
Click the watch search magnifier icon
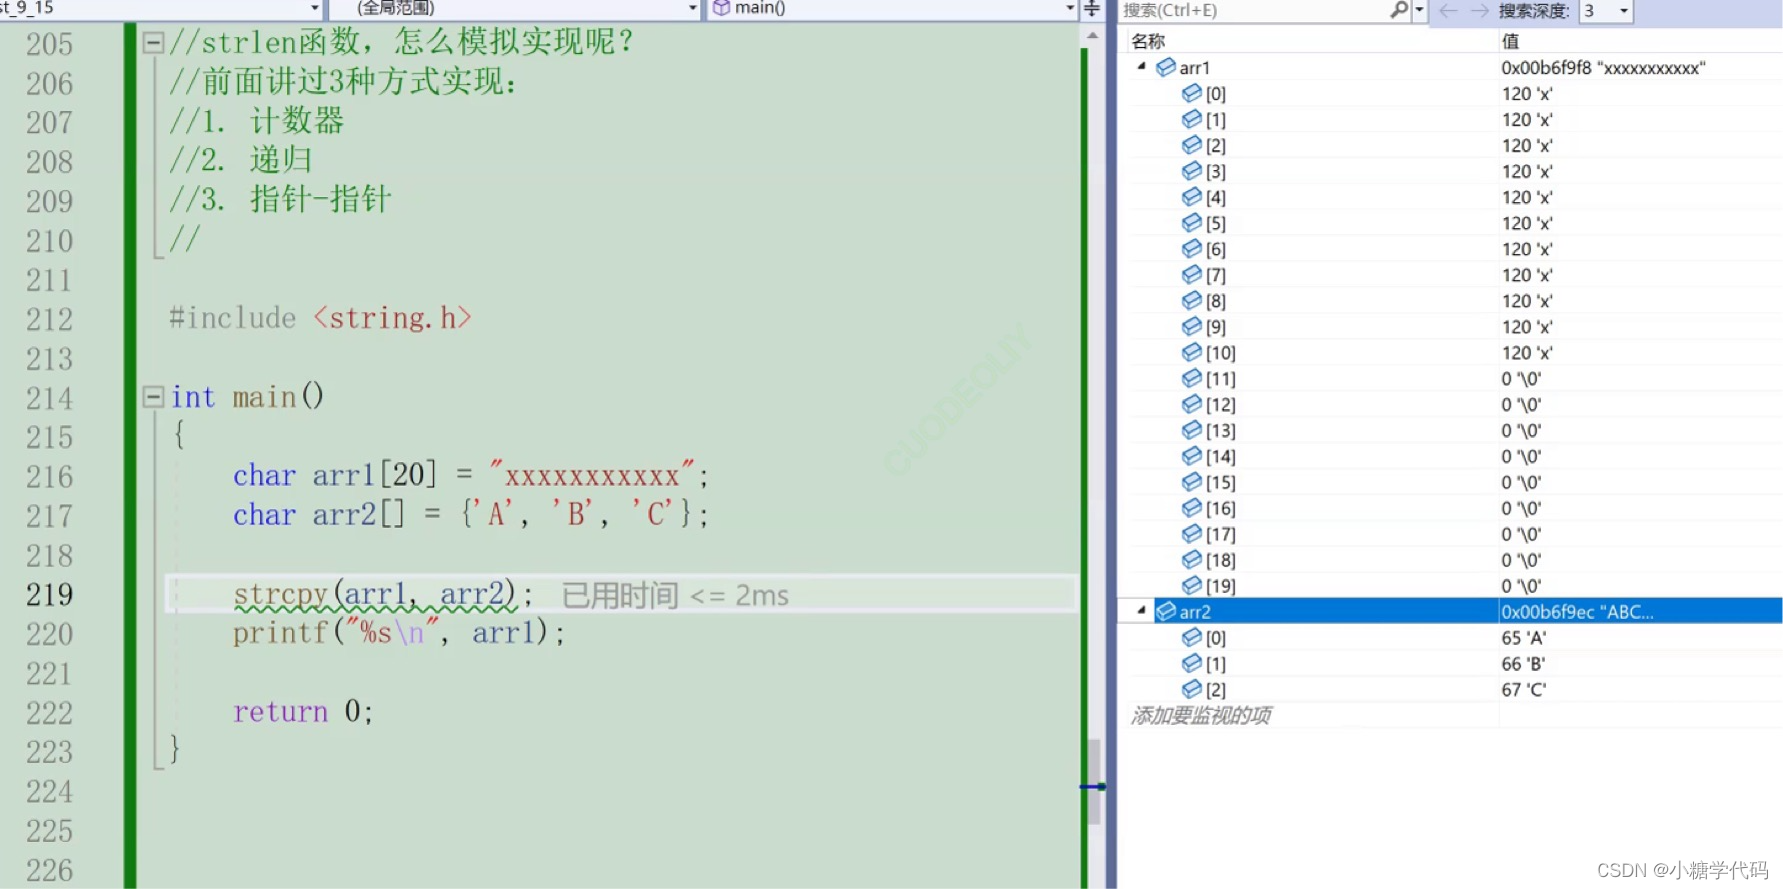[x=1399, y=10]
